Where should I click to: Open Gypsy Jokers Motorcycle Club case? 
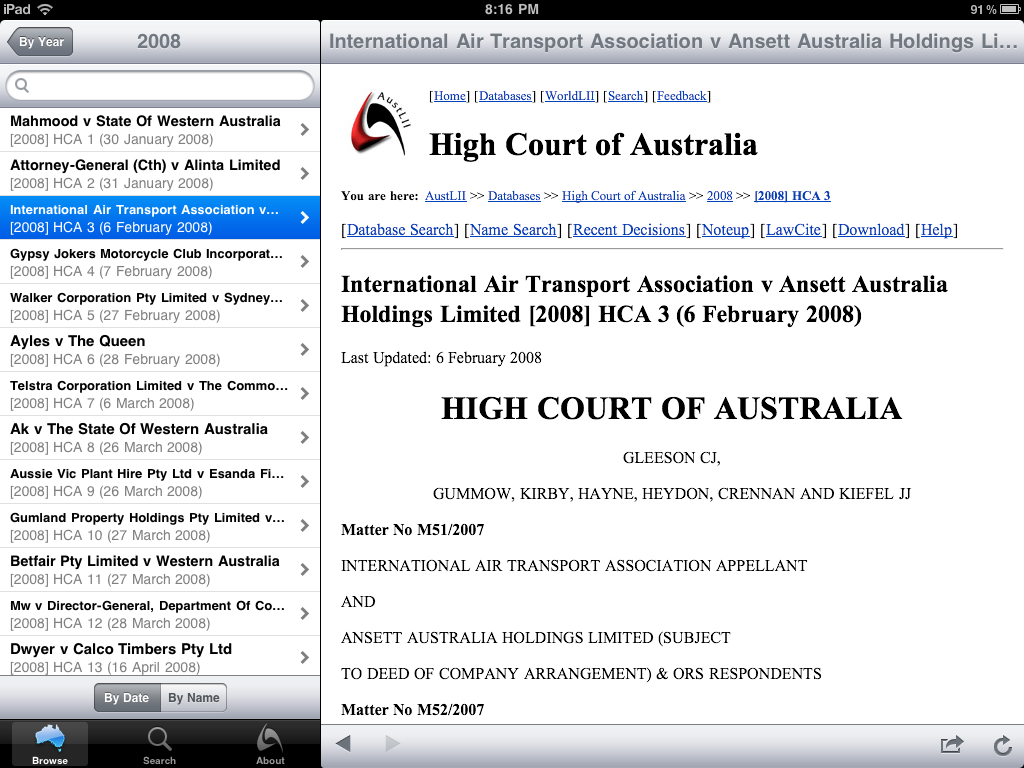coord(159,262)
